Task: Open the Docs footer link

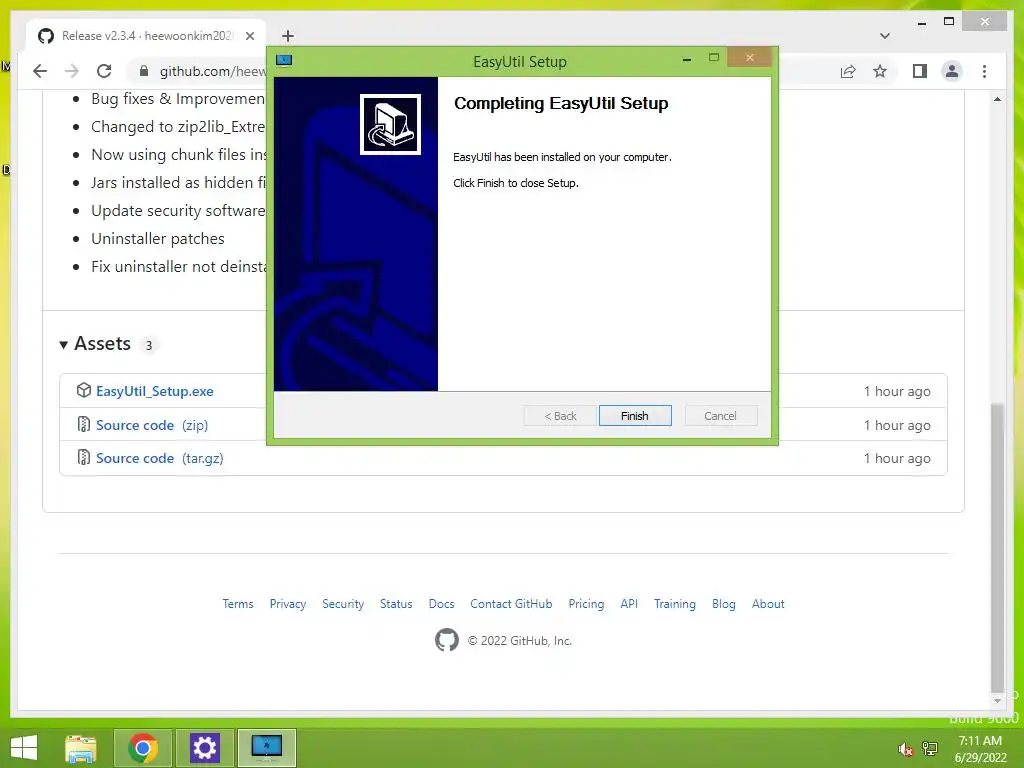Action: [x=441, y=604]
